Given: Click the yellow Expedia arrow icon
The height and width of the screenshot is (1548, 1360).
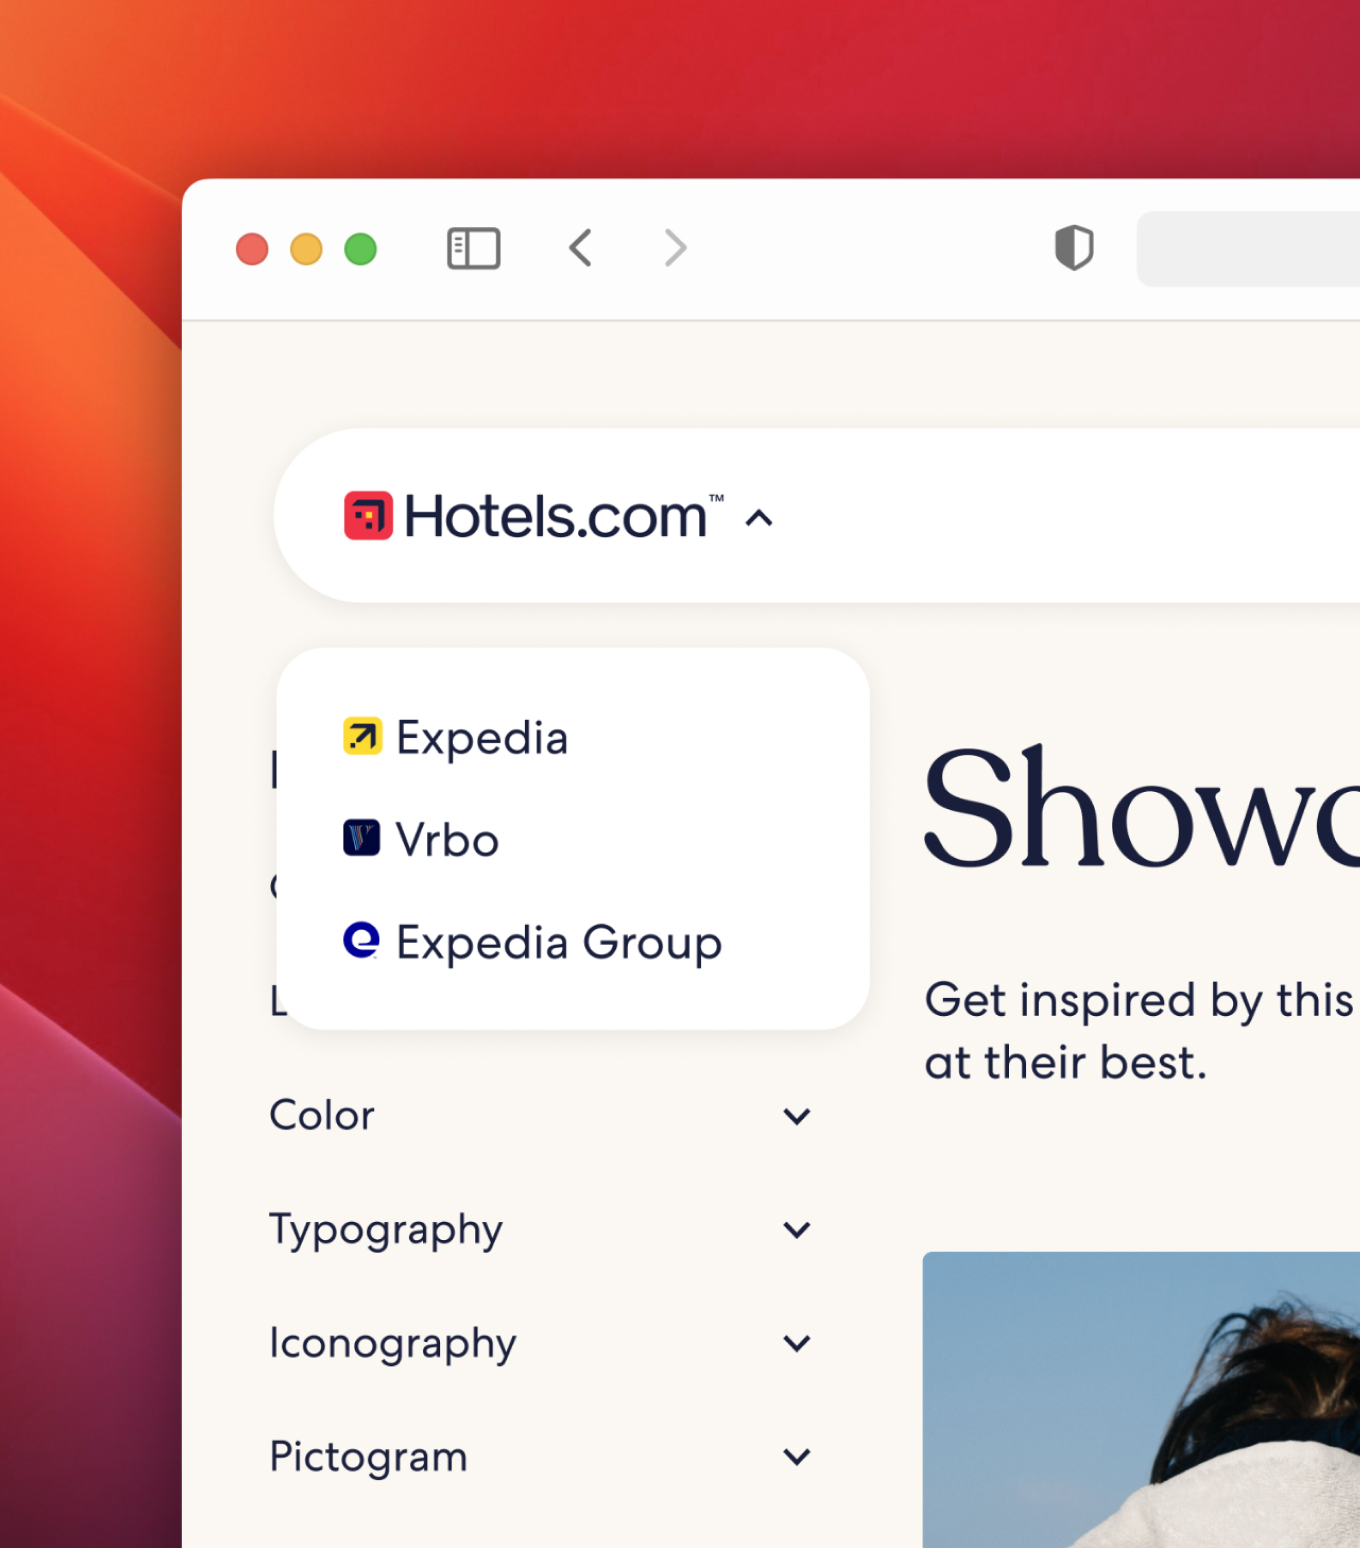Looking at the screenshot, I should point(362,736).
